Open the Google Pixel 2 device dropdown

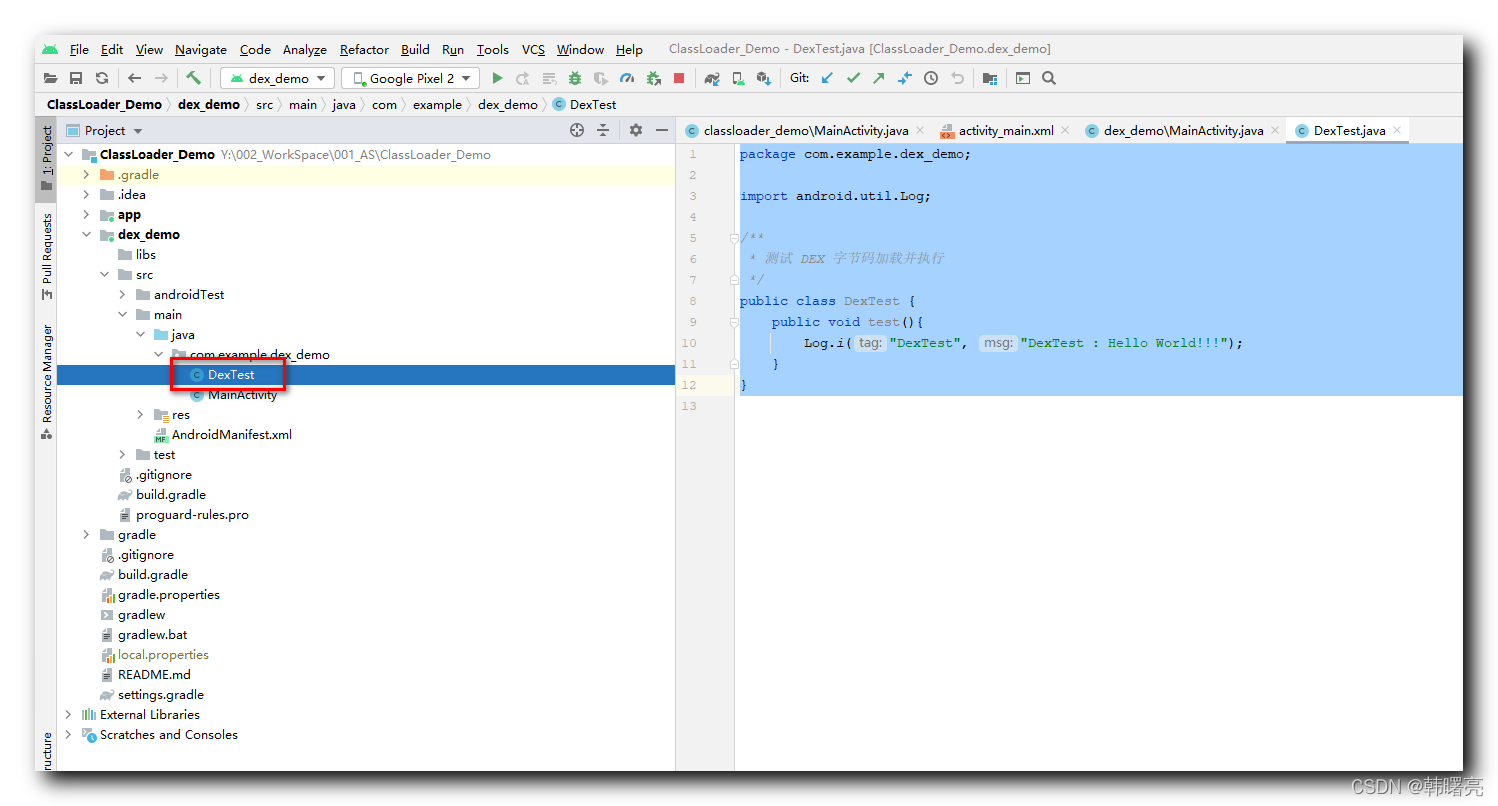pos(411,78)
